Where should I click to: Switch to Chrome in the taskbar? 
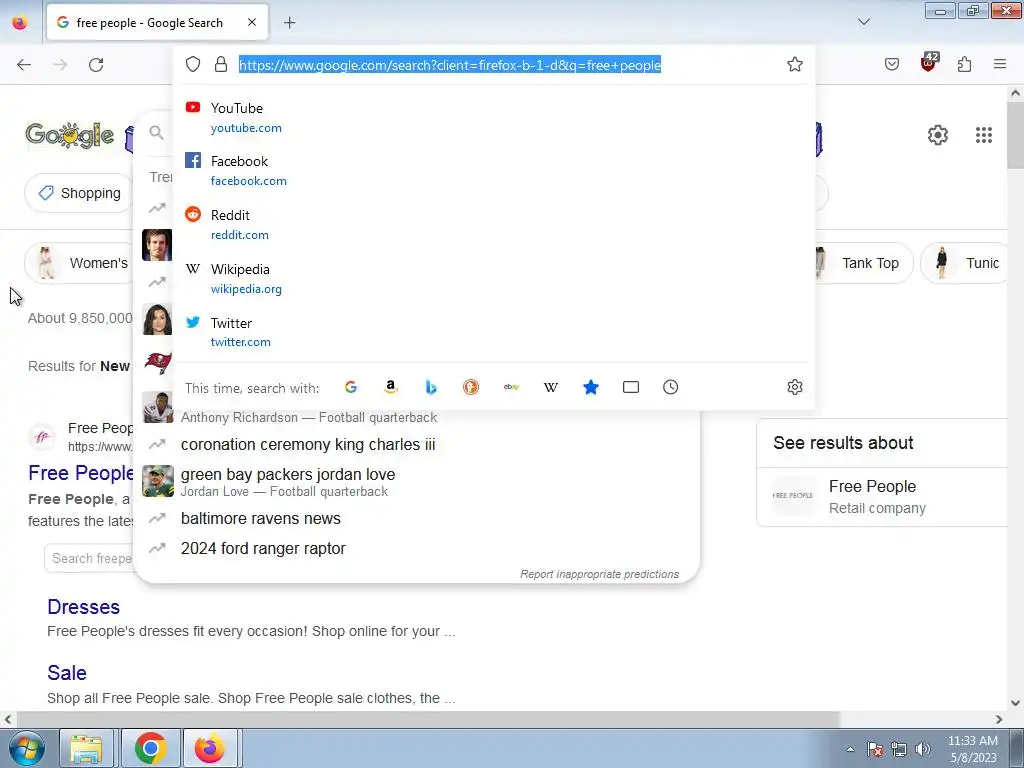pyautogui.click(x=150, y=748)
